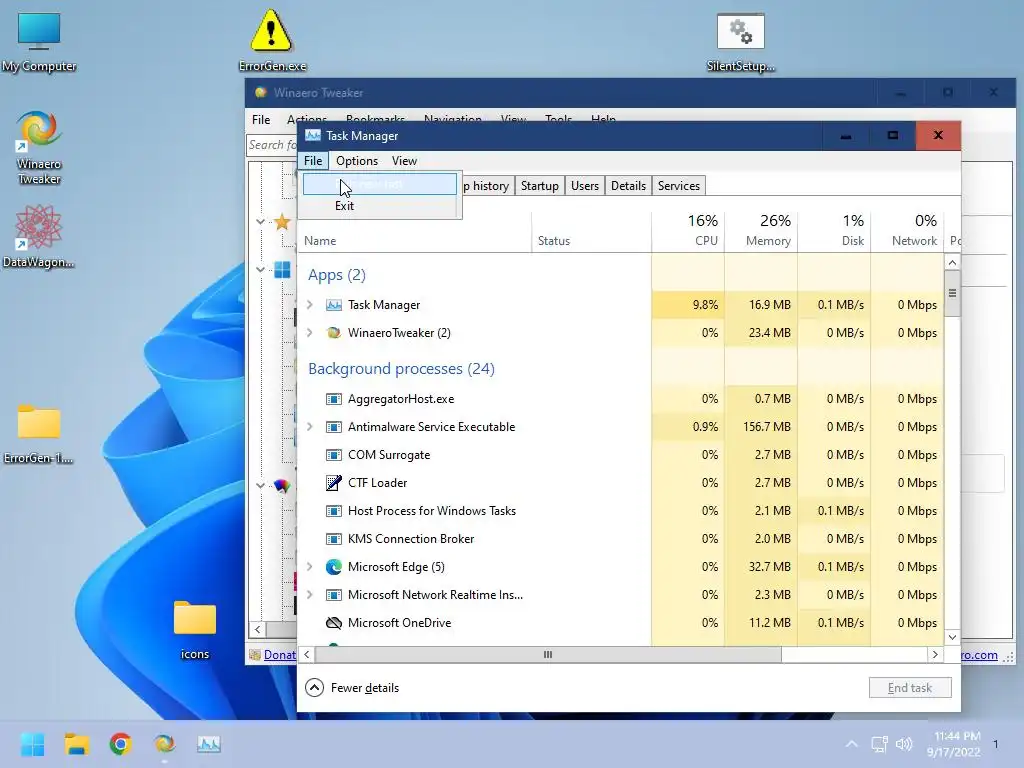
Task: Click the Microsoft Network Realtime Ins... icon
Action: (x=334, y=595)
